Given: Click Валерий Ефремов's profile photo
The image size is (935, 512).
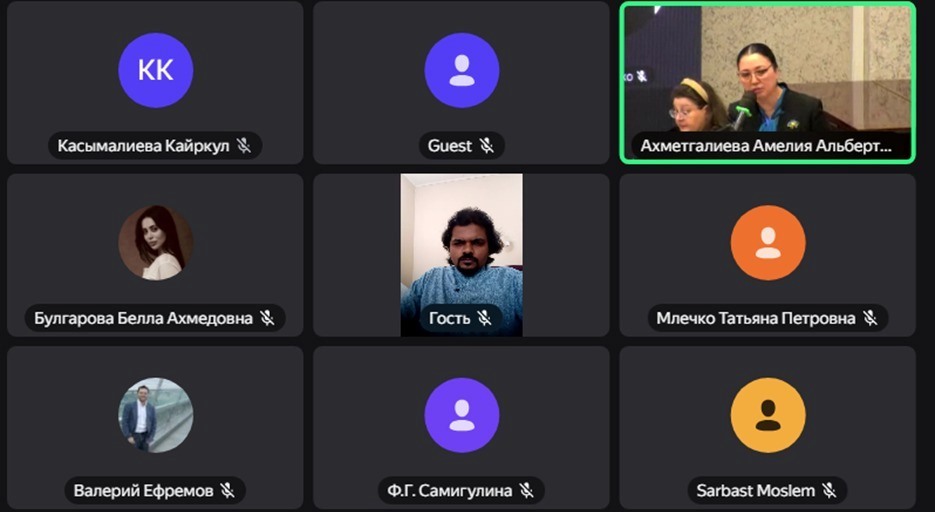Looking at the screenshot, I should click(156, 415).
